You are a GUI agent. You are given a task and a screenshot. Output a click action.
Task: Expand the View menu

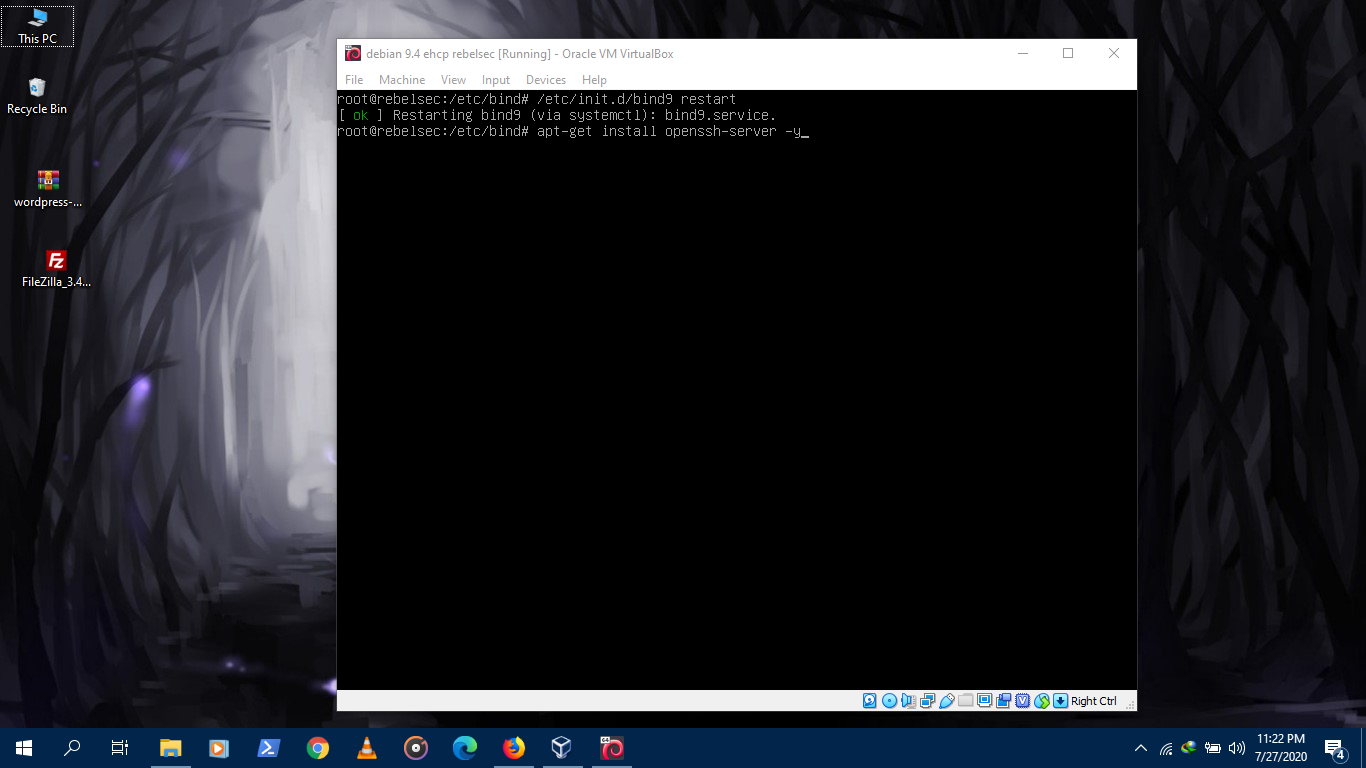[x=453, y=79]
